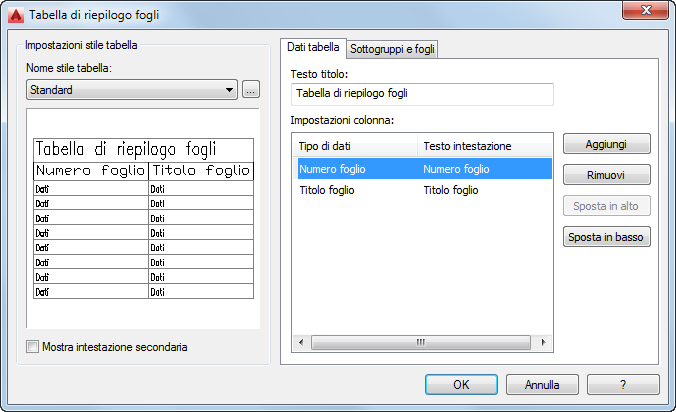Screen dimensions: 676x412
Task: Select the Dati tabella tab
Action: [x=313, y=47]
